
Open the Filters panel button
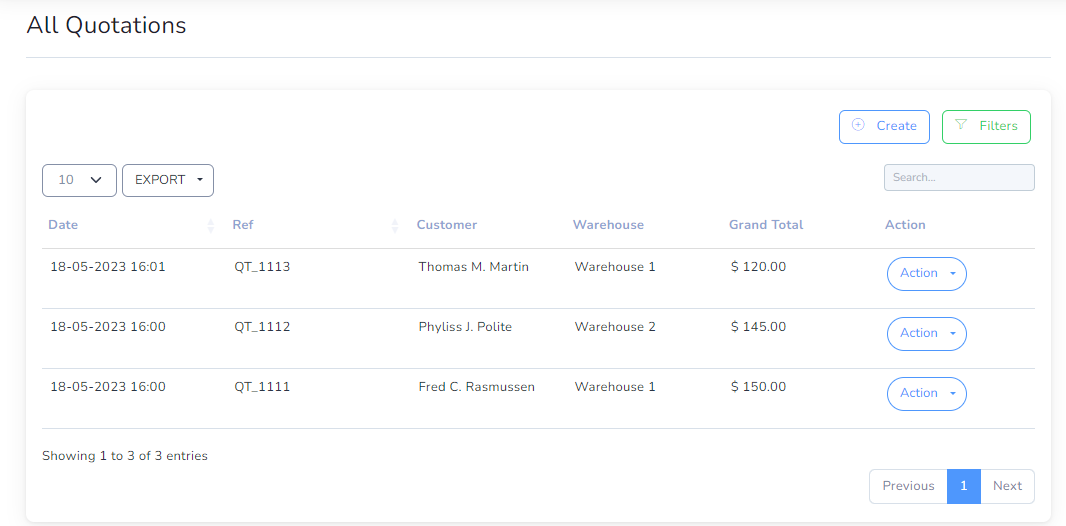(x=986, y=126)
